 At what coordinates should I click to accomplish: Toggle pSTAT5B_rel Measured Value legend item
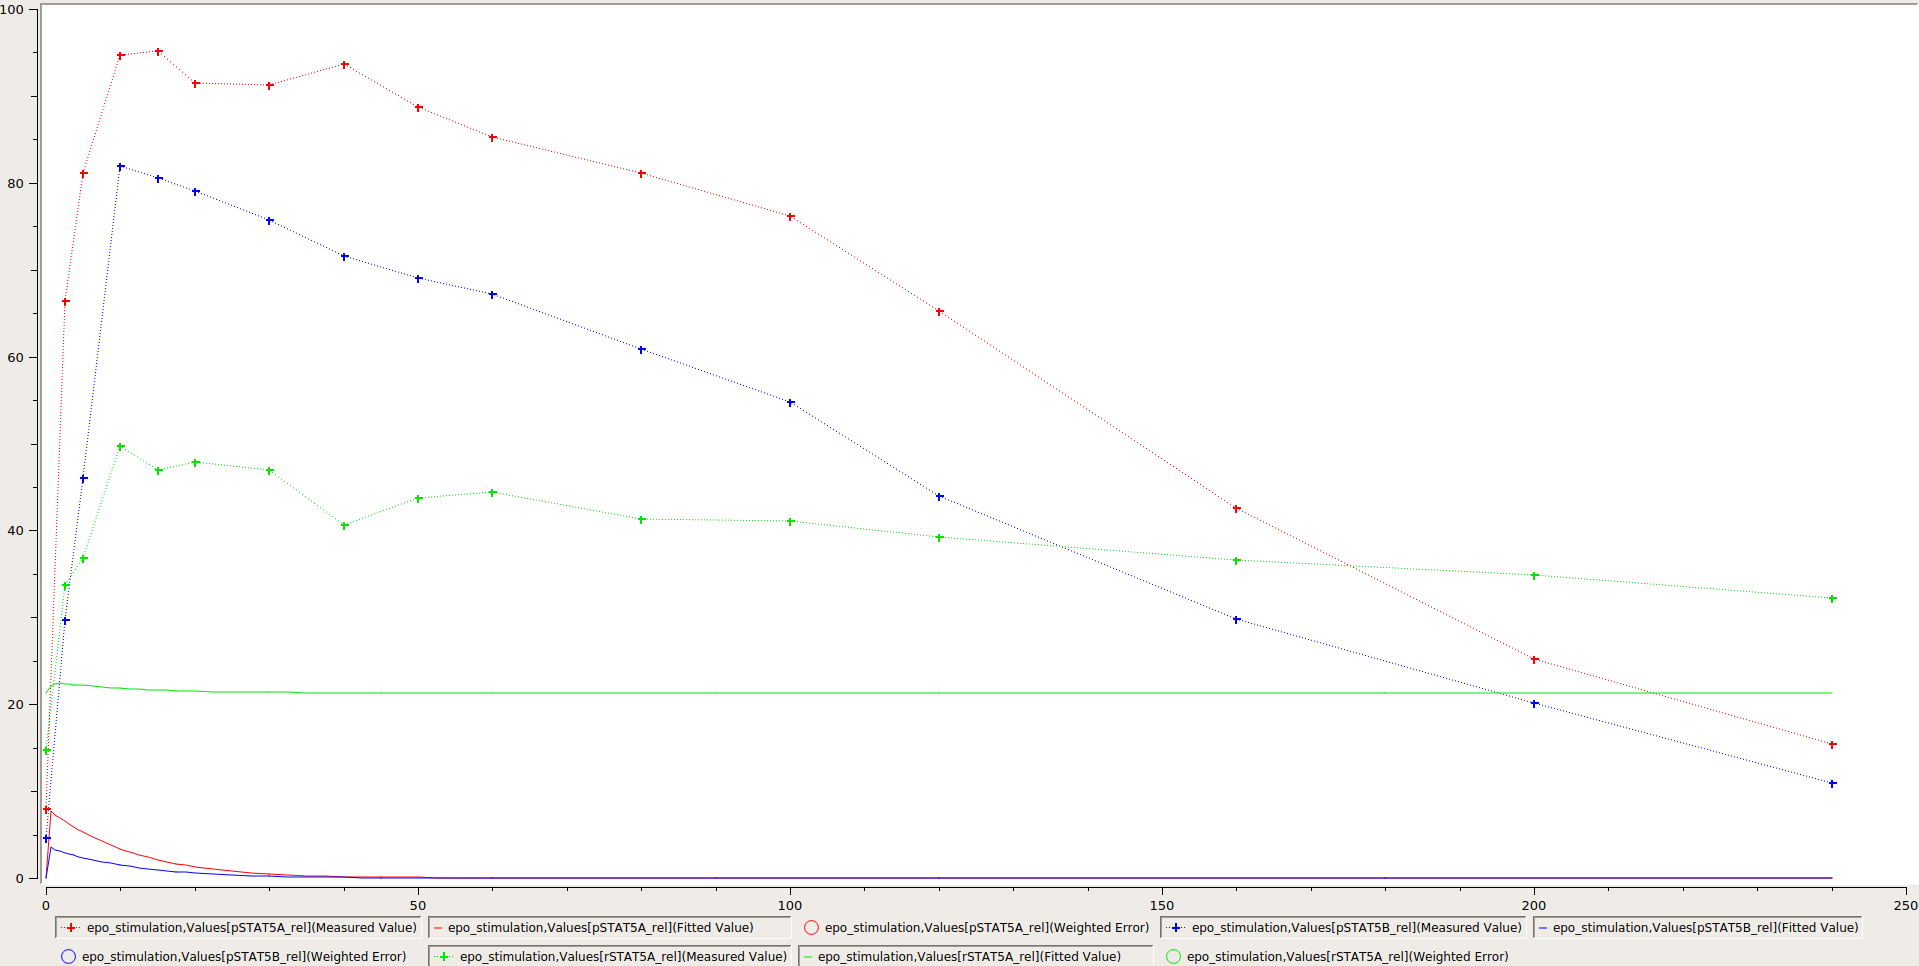[1343, 928]
